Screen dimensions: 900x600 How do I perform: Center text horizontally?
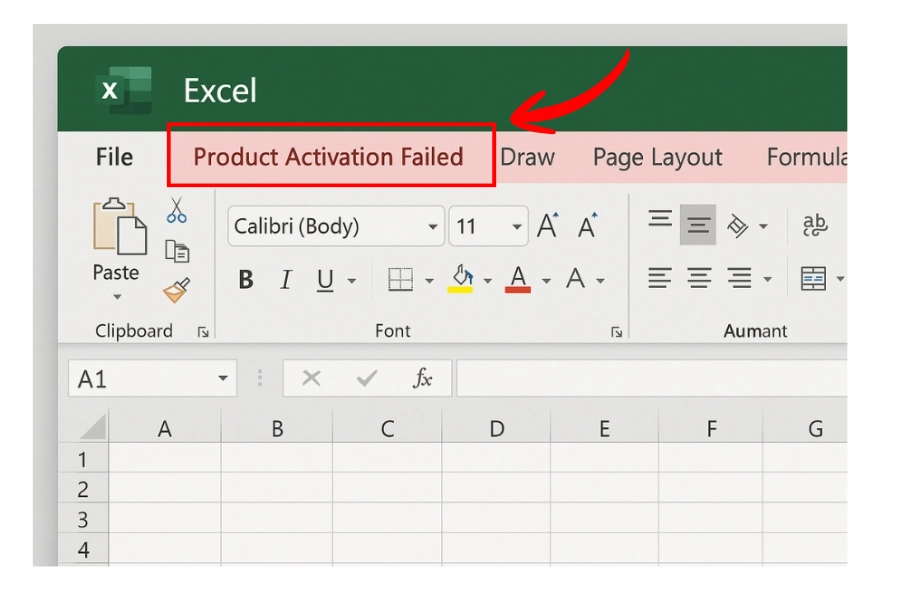pos(699,278)
